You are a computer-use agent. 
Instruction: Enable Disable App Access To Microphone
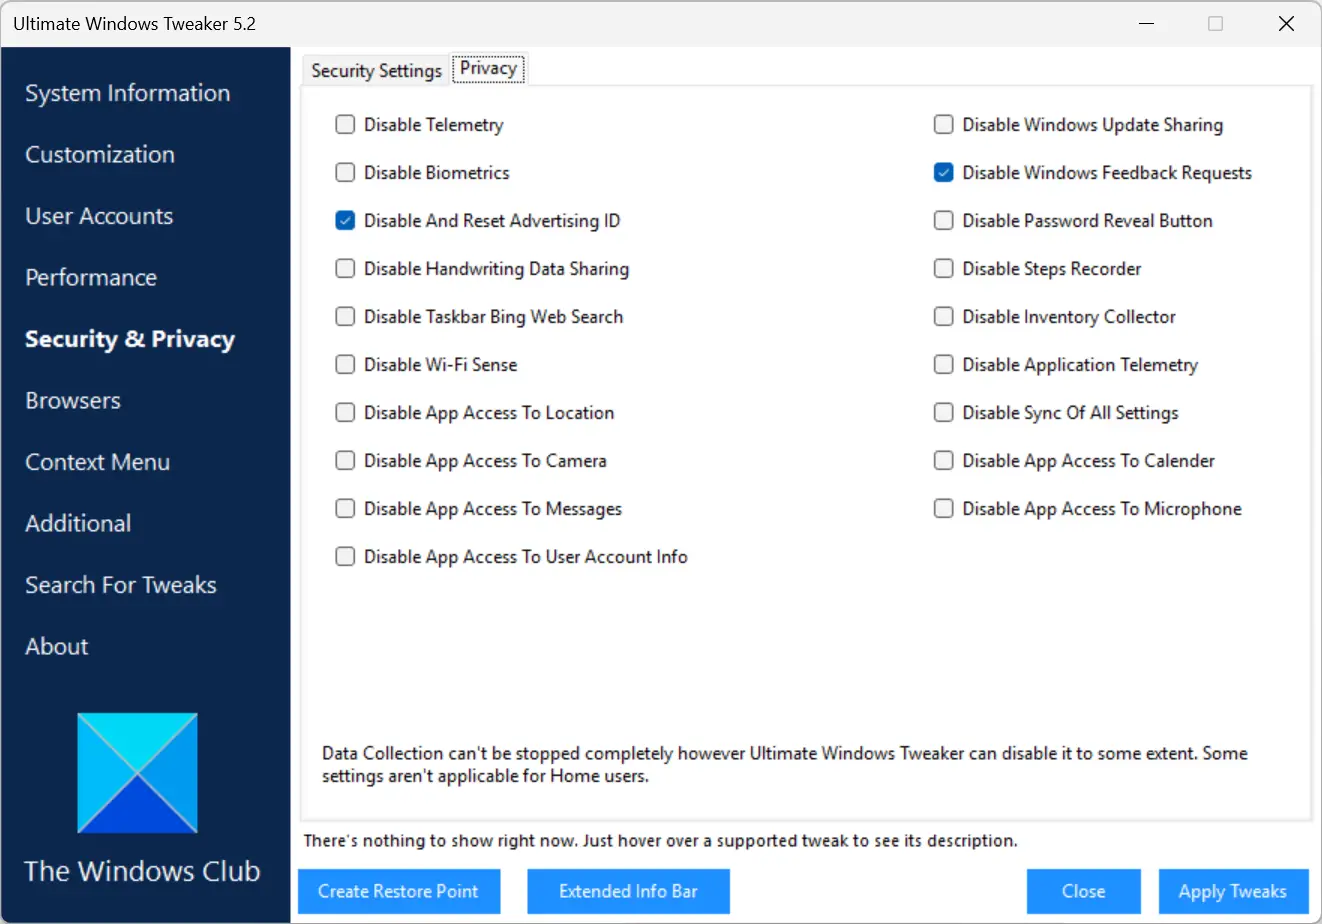(943, 509)
